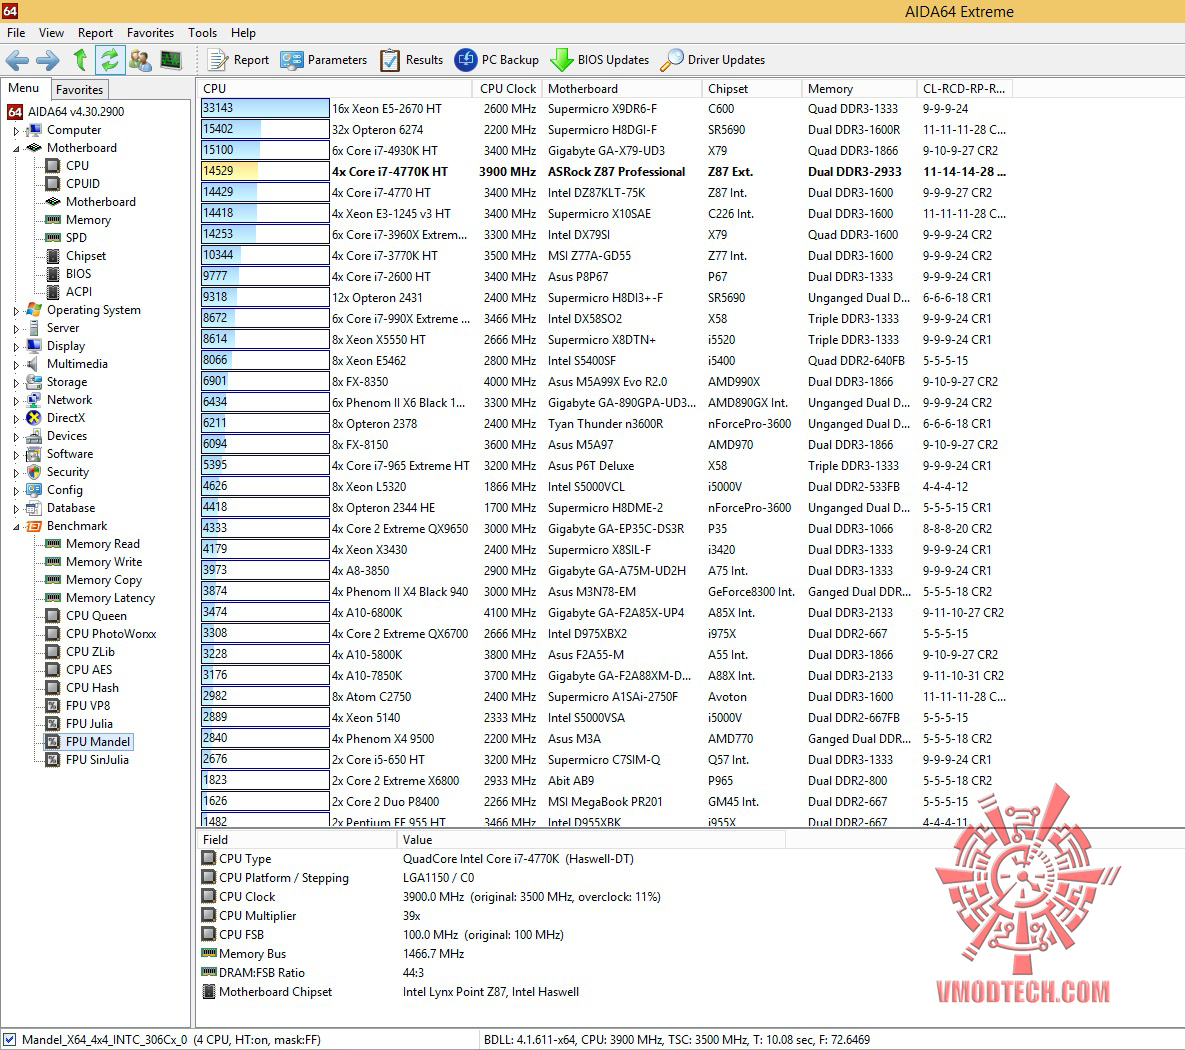Switch to the Menu tab
1185x1050 pixels.
coord(23,88)
